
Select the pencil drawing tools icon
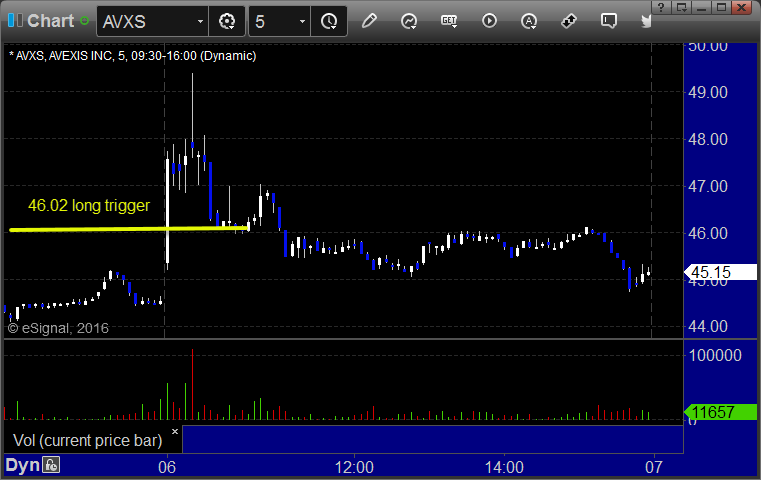pyautogui.click(x=369, y=21)
